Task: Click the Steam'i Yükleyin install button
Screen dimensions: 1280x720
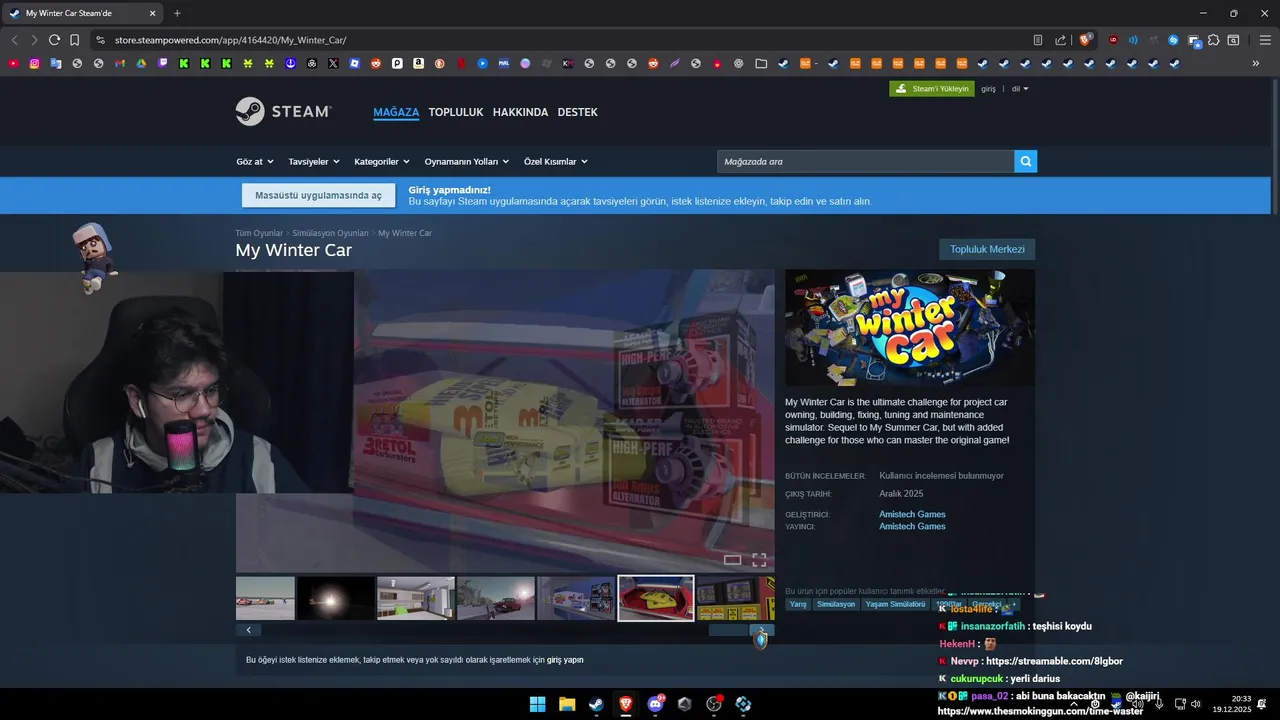Action: (932, 88)
